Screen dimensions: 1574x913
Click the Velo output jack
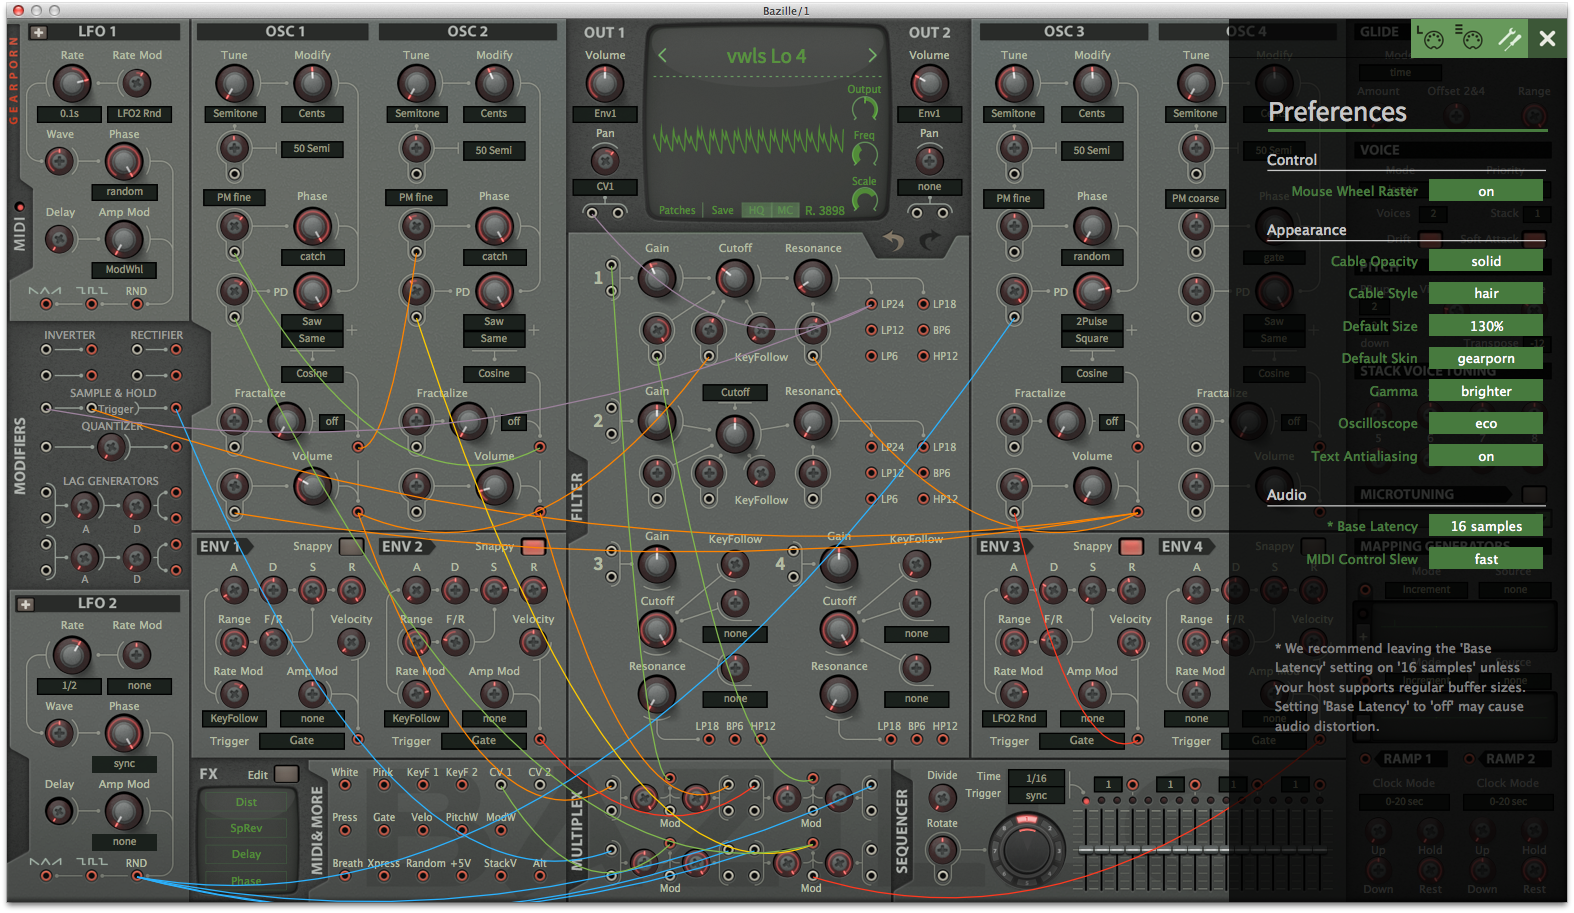tap(422, 831)
